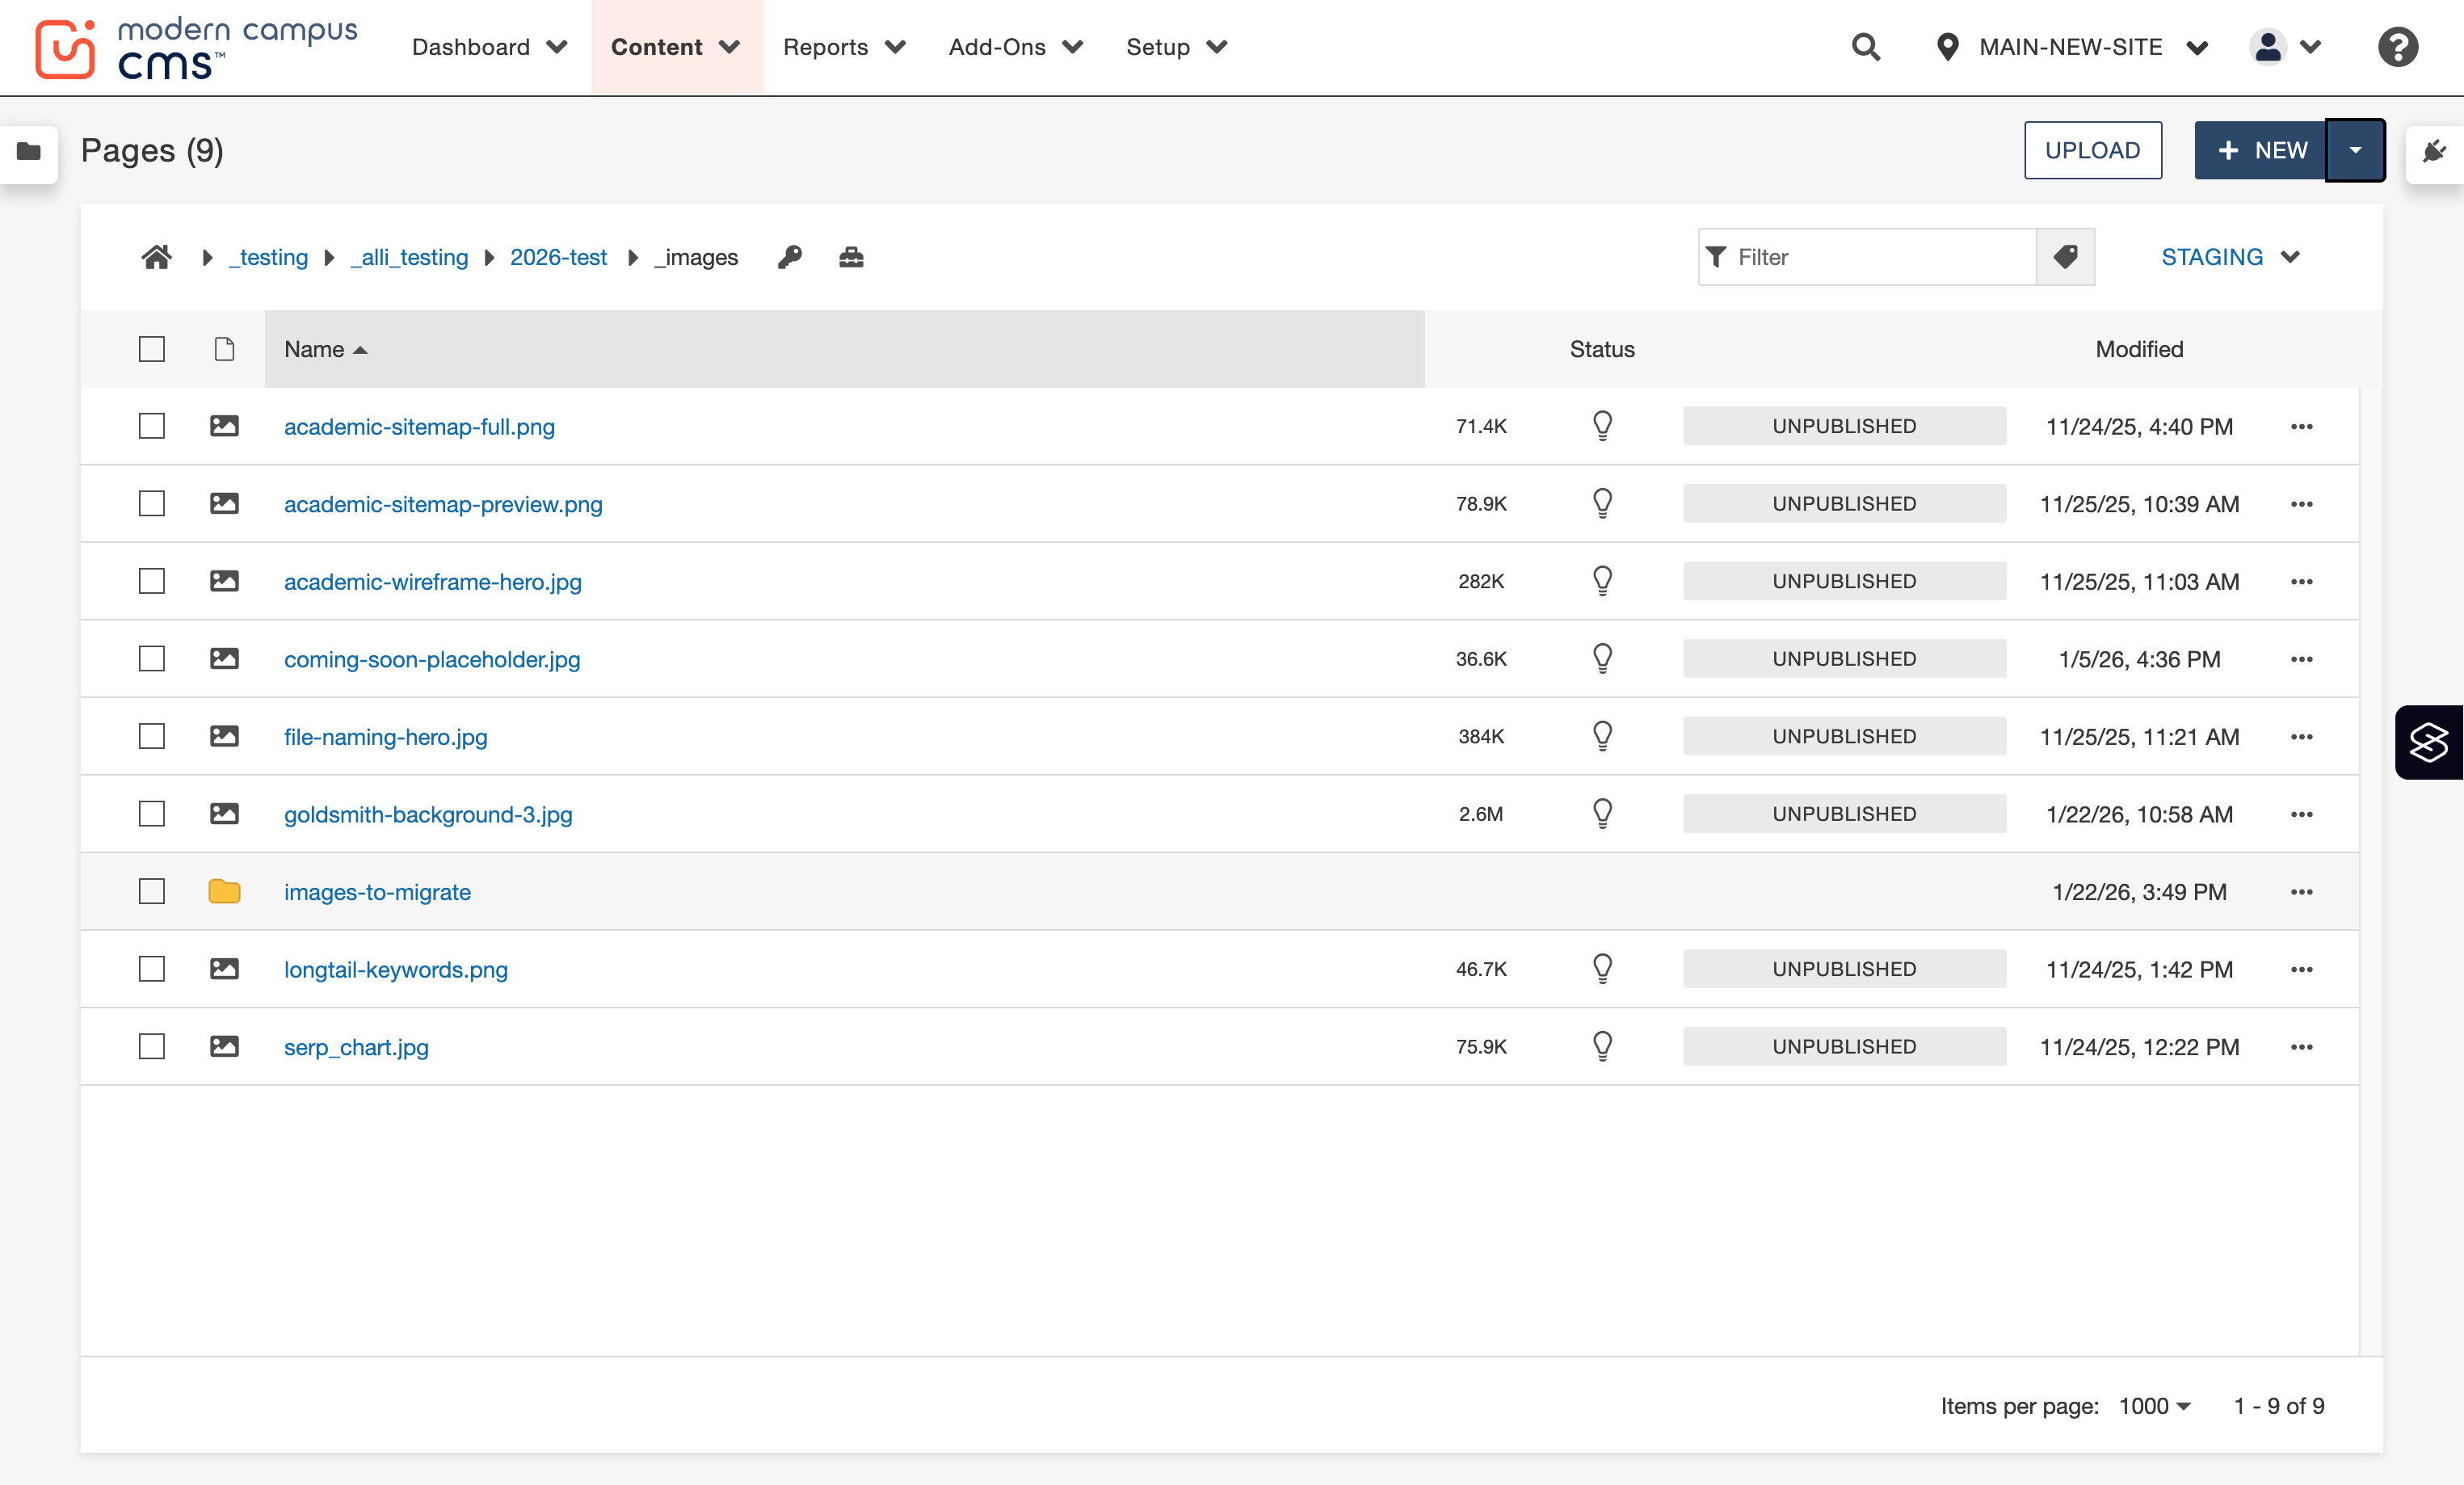
Task: Open more actions for academic-sitemap-preview.png
Action: (2301, 504)
